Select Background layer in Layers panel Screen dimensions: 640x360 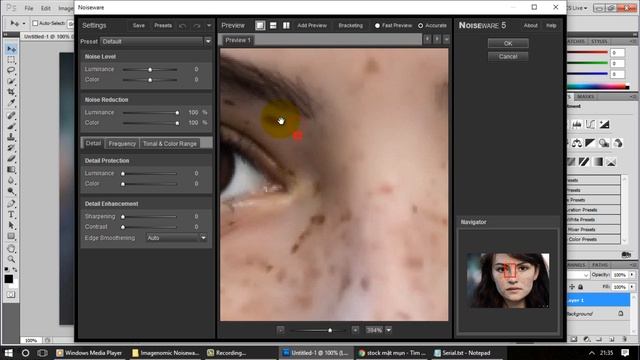tap(599, 314)
